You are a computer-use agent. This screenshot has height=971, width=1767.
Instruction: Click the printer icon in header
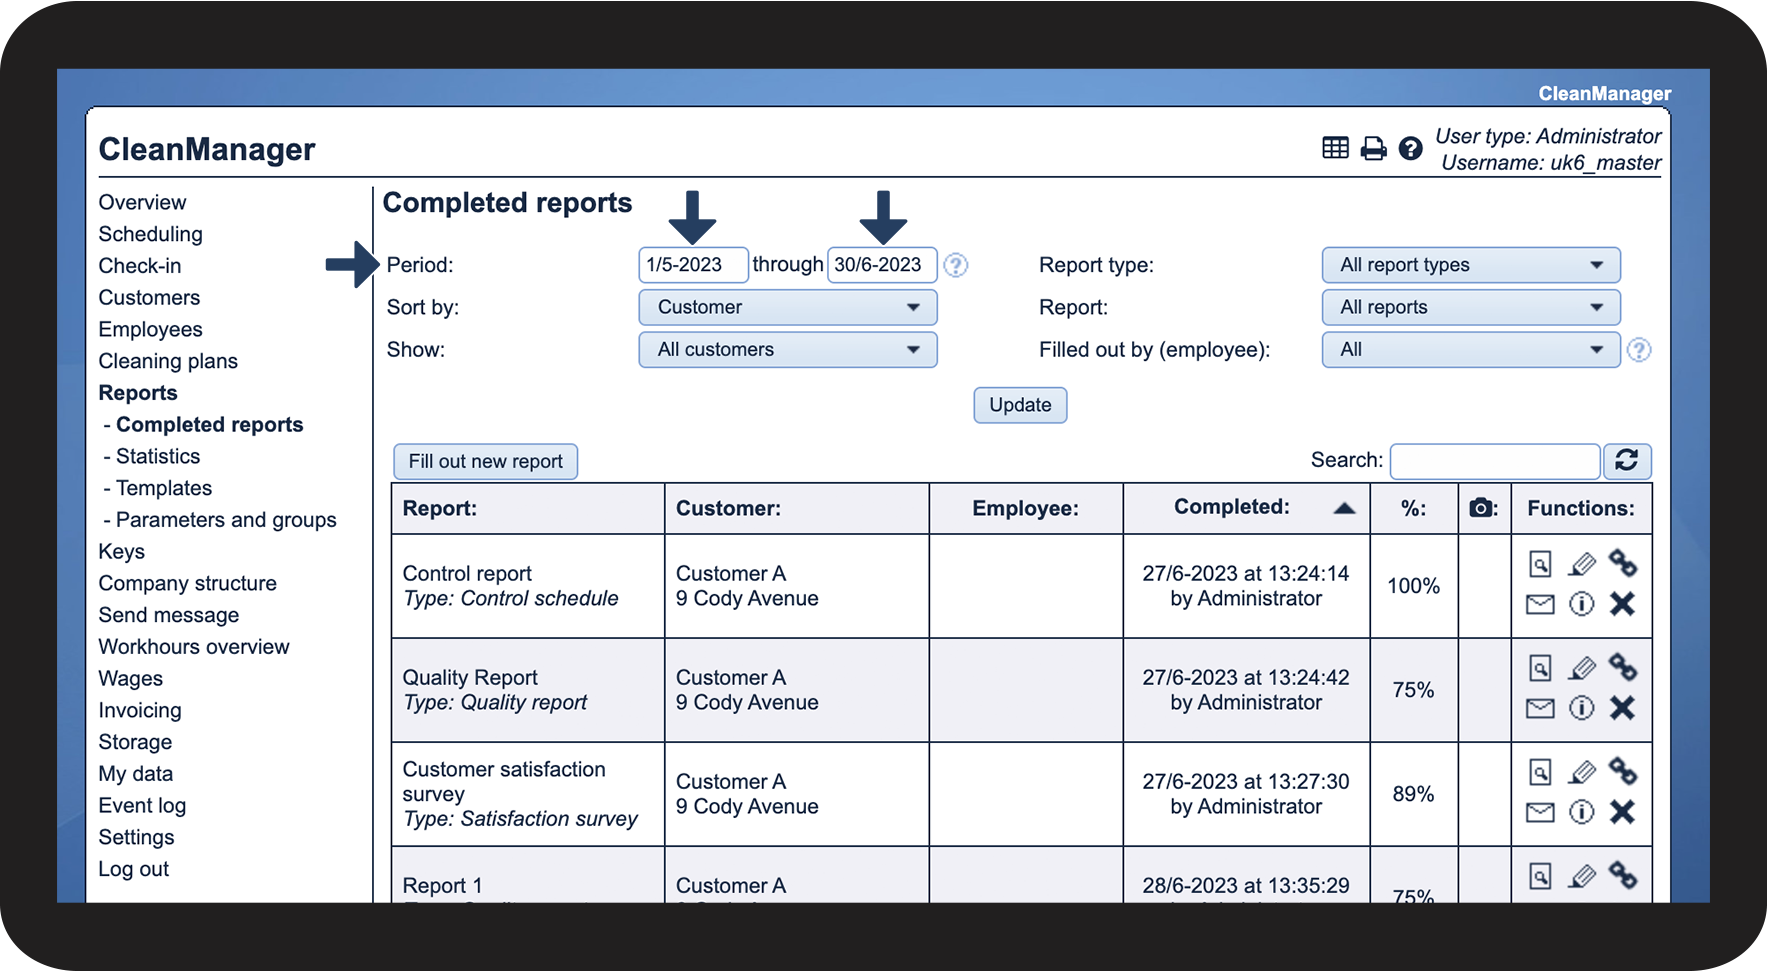(1374, 149)
